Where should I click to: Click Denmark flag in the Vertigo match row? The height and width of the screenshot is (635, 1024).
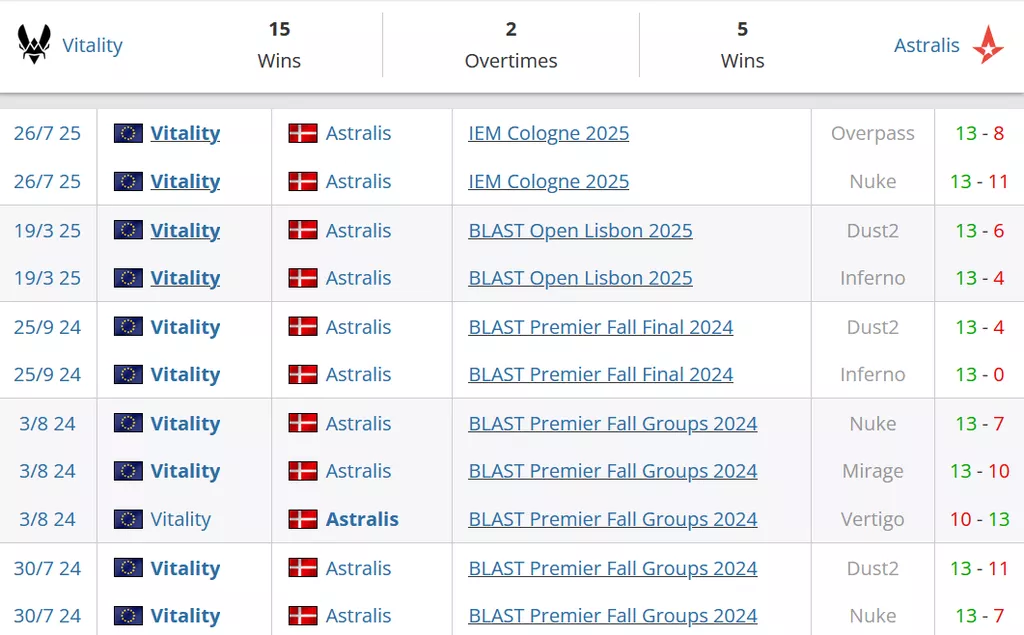(303, 519)
